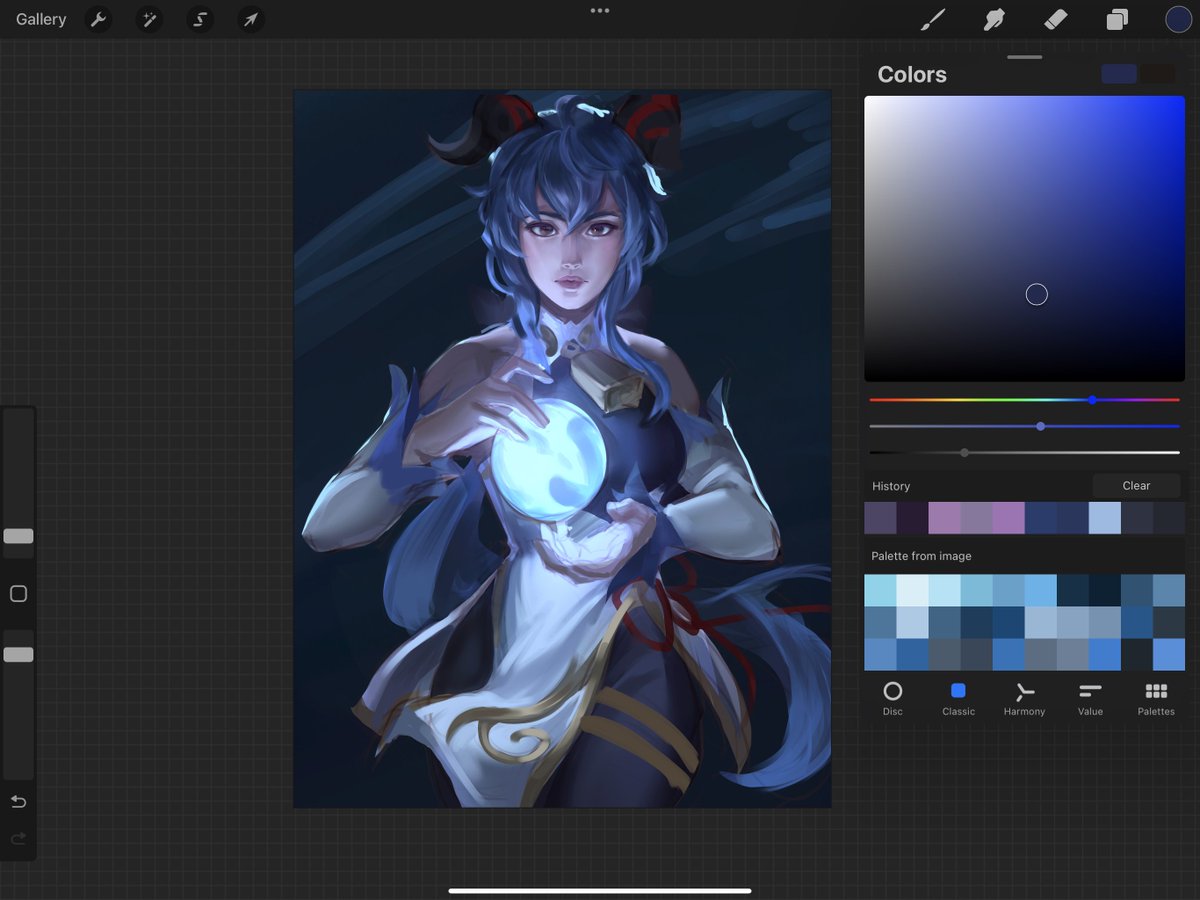
Task: Switch to the Value color tab
Action: click(1090, 698)
